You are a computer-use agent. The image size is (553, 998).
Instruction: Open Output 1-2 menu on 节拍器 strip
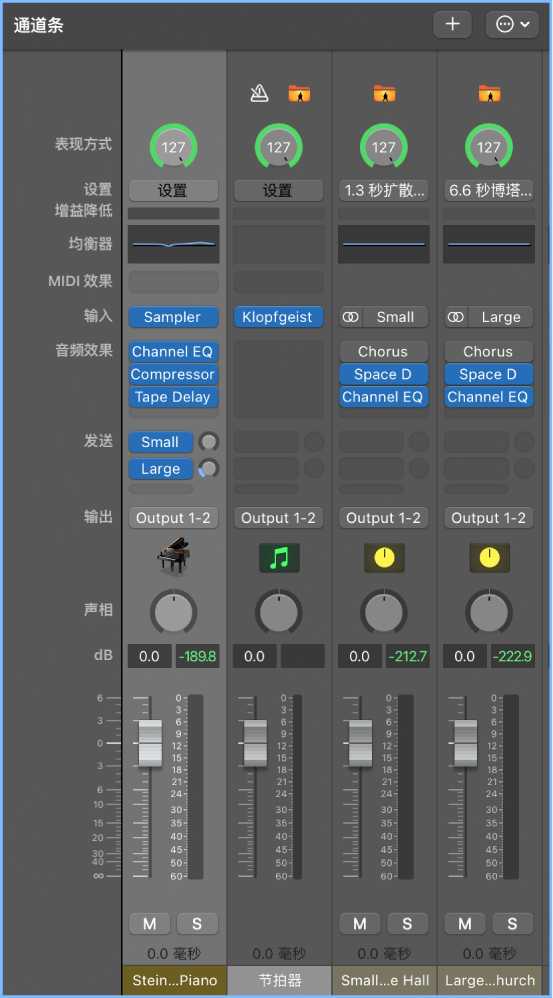pos(278,518)
